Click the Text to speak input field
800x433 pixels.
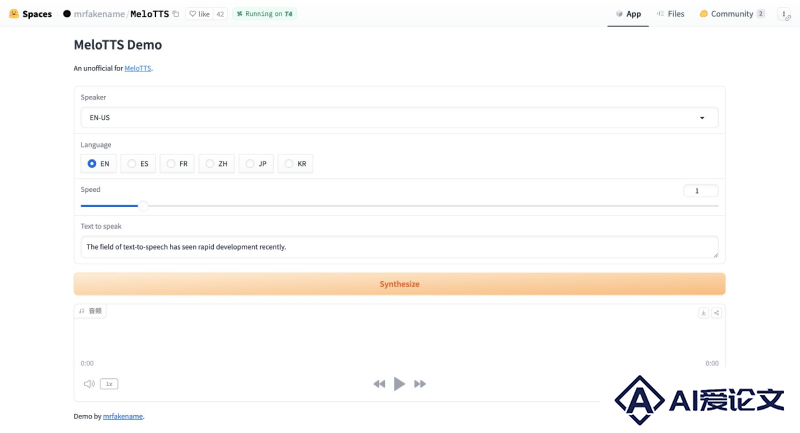pos(399,247)
